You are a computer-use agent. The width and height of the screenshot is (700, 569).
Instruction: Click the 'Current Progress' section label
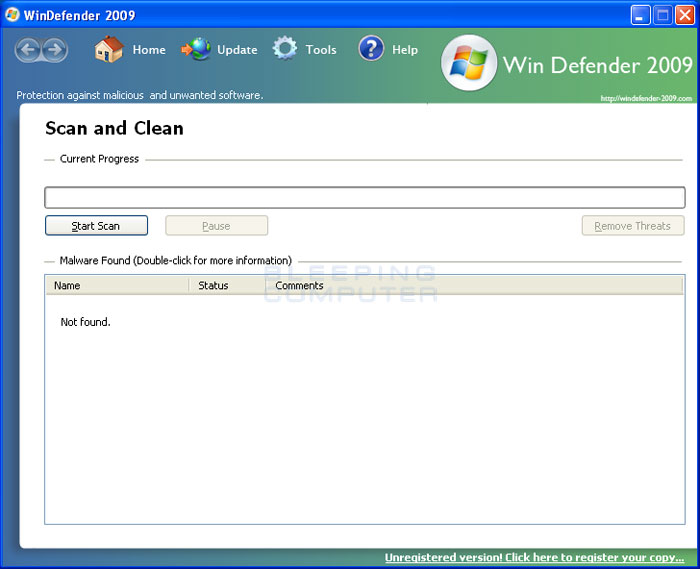99,159
